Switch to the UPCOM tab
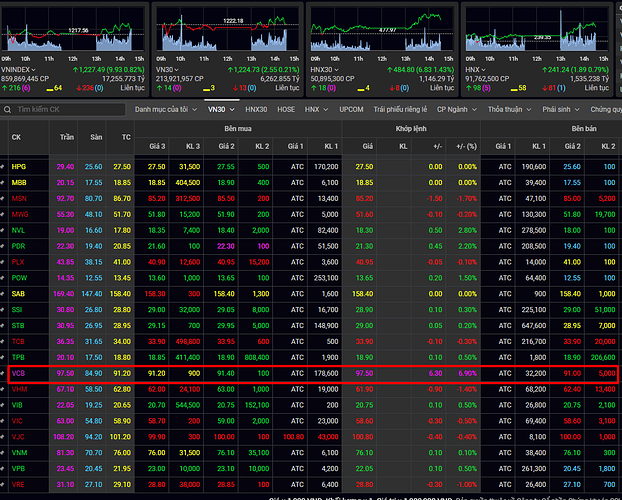This screenshot has width=622, height=500. 351,108
